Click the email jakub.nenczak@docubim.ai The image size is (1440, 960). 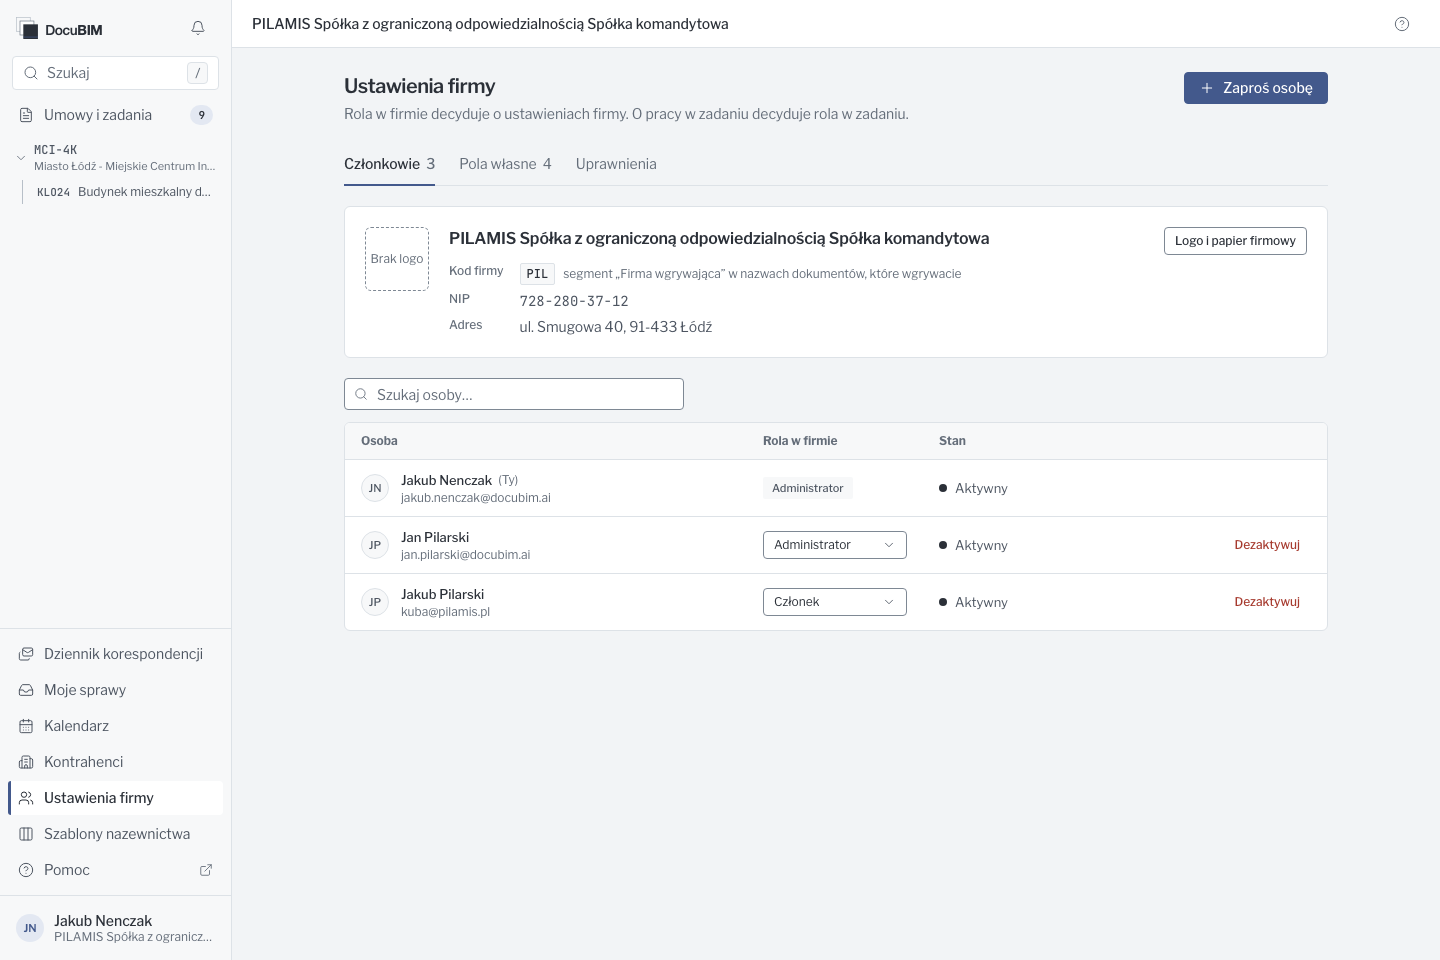pos(476,498)
